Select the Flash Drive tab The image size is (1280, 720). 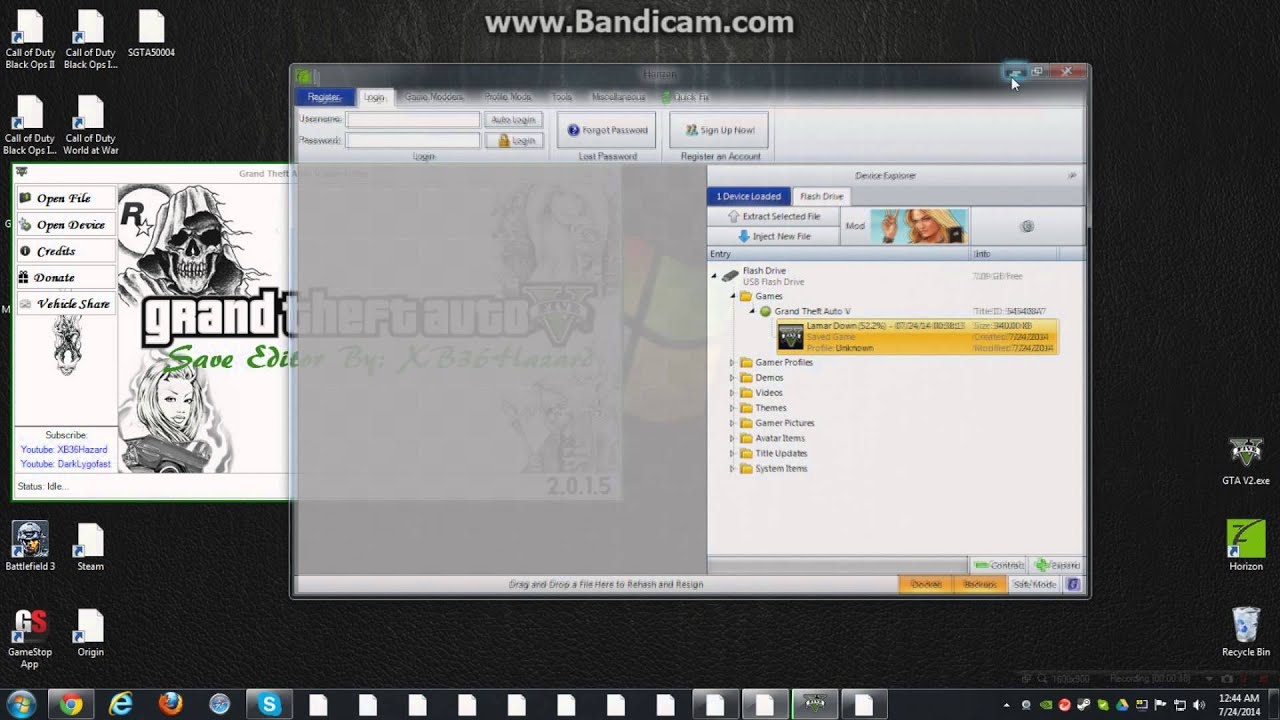pyautogui.click(x=821, y=196)
